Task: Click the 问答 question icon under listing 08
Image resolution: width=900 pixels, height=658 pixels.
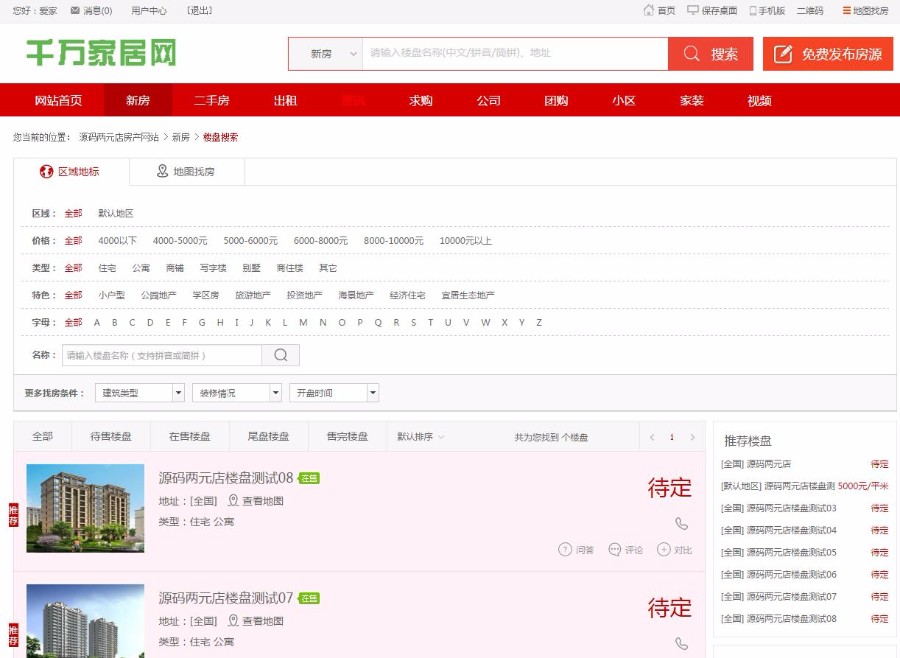Action: coord(563,551)
